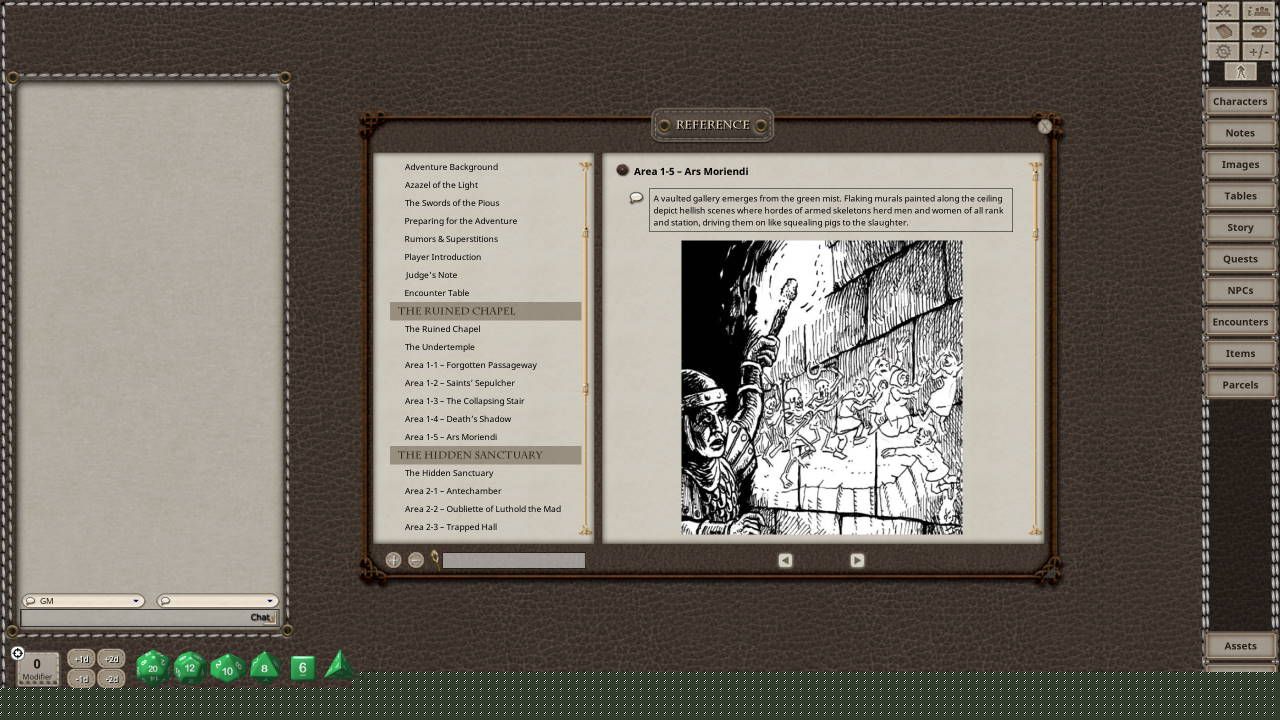
Task: Click the round link icon beside Area 1-5 title
Action: click(623, 171)
